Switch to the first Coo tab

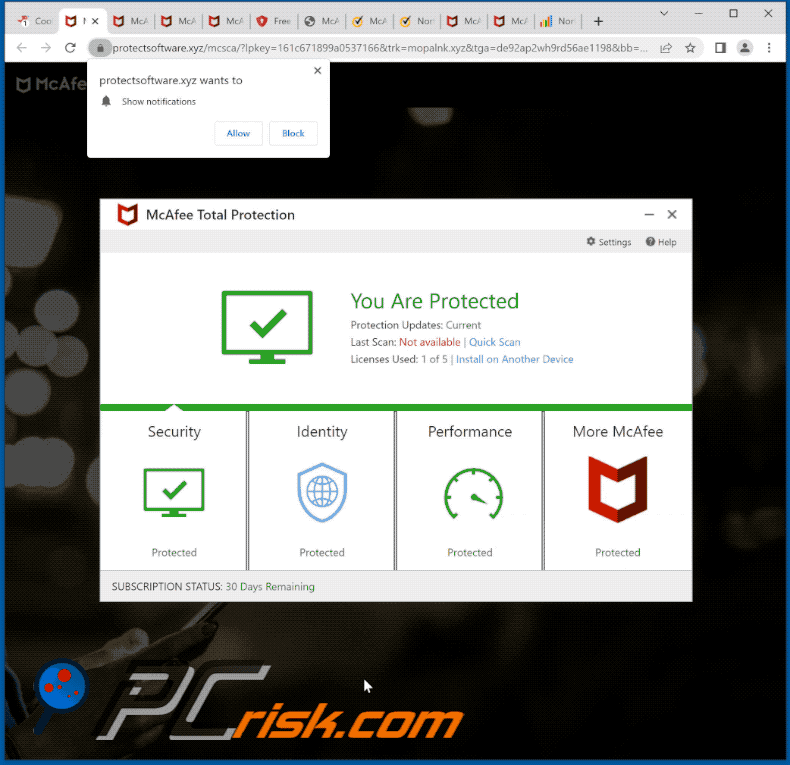[34, 21]
